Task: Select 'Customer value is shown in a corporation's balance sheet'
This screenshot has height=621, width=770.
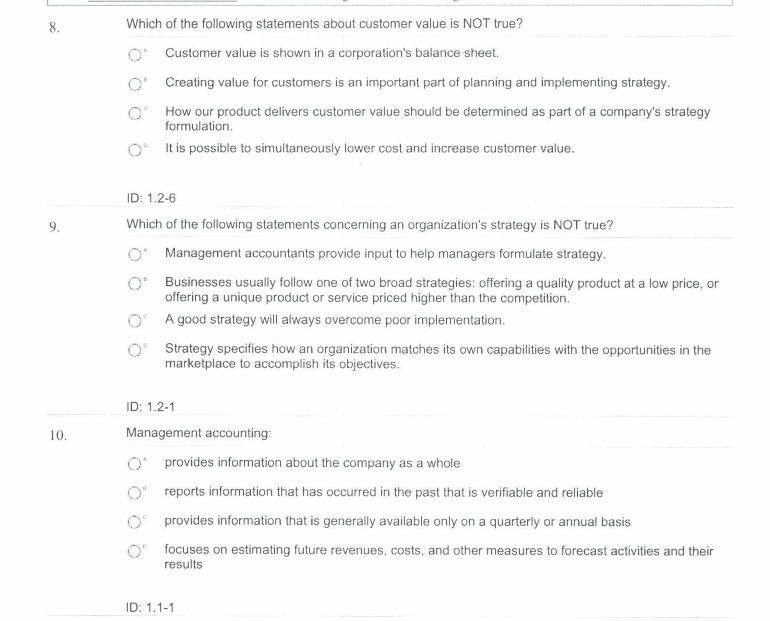Action: 135,55
